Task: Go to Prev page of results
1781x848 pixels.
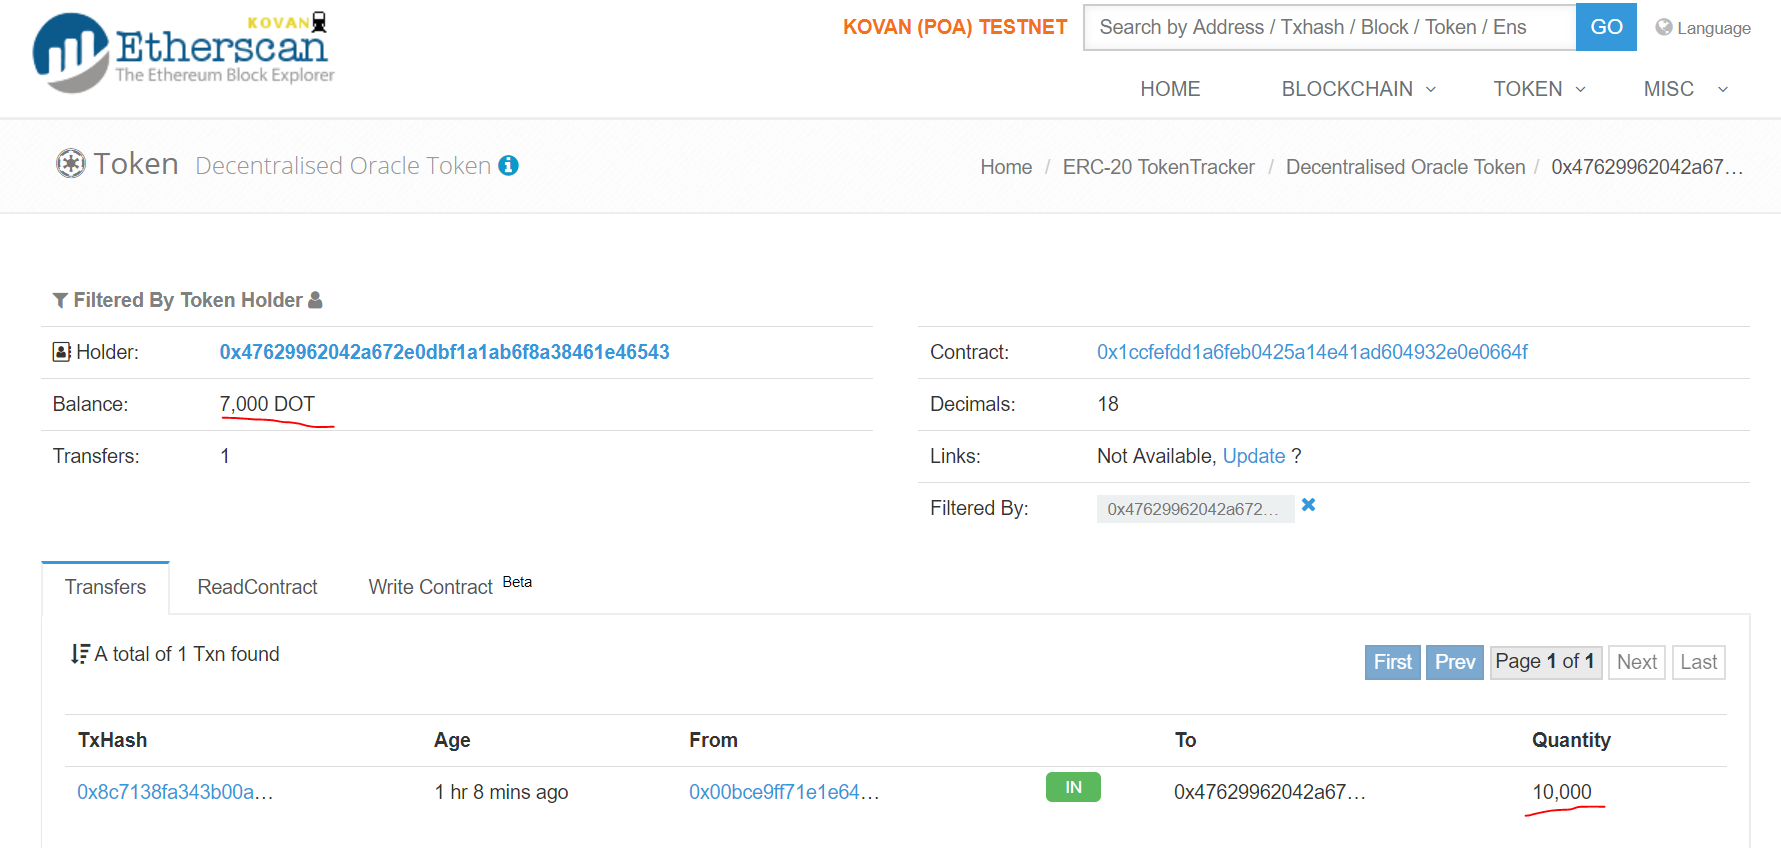Action: pos(1454,662)
